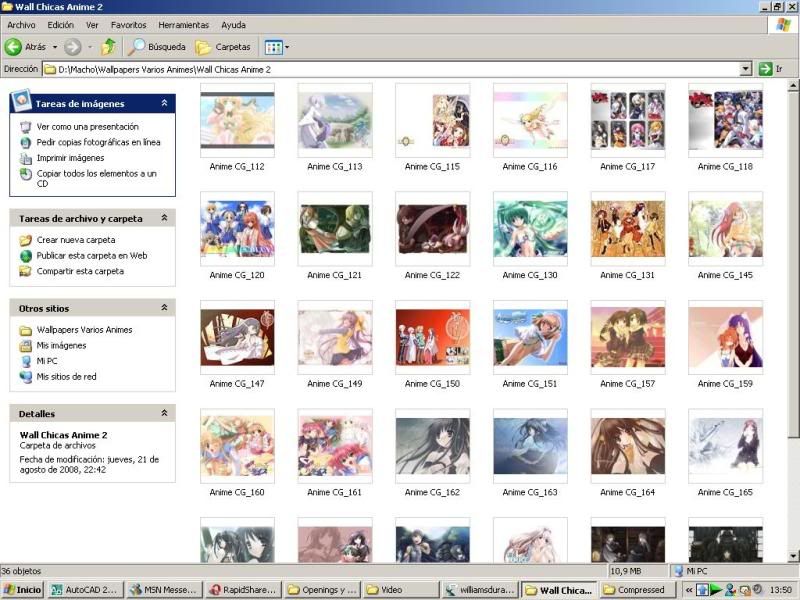Switch to Compressed taskbar folder

(637, 590)
